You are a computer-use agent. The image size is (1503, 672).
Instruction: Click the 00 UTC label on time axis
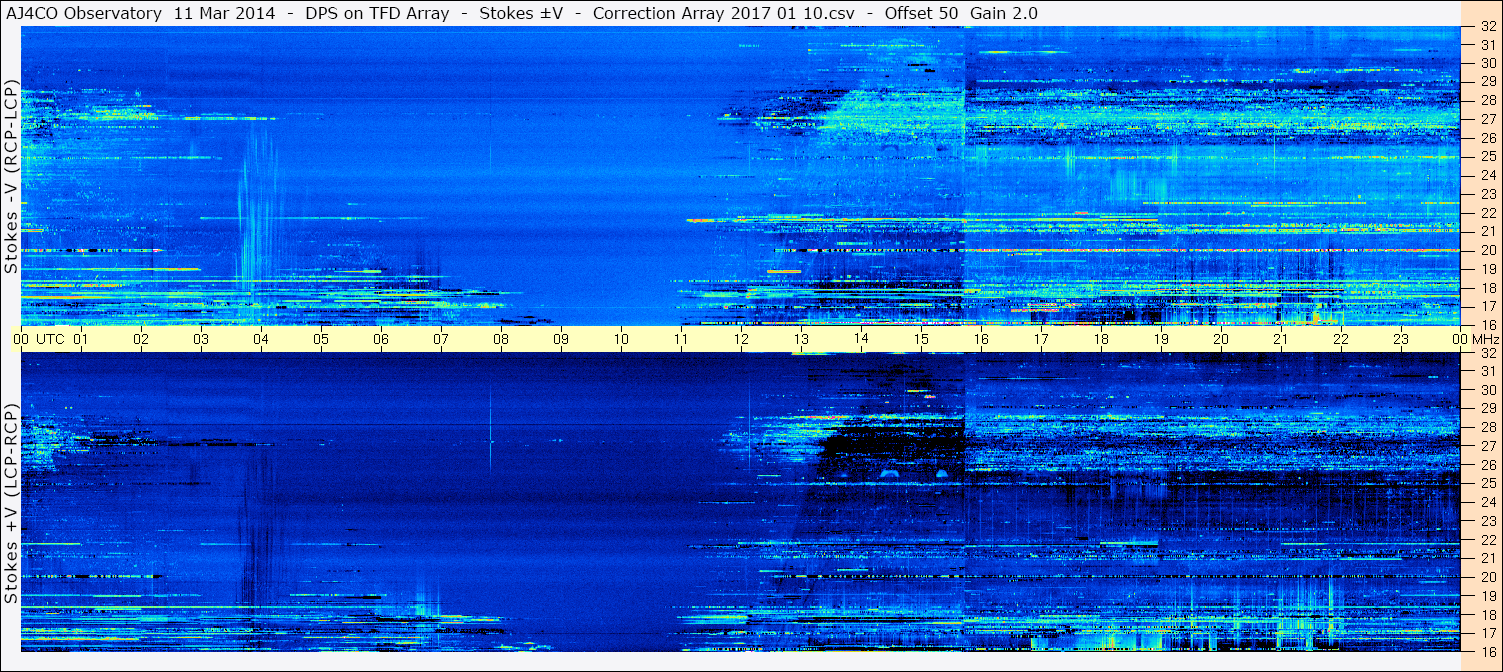click(x=39, y=339)
